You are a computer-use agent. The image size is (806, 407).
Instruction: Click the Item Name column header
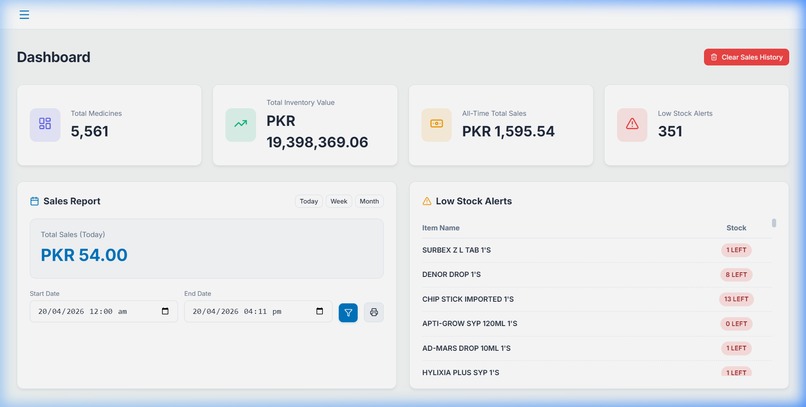[441, 228]
